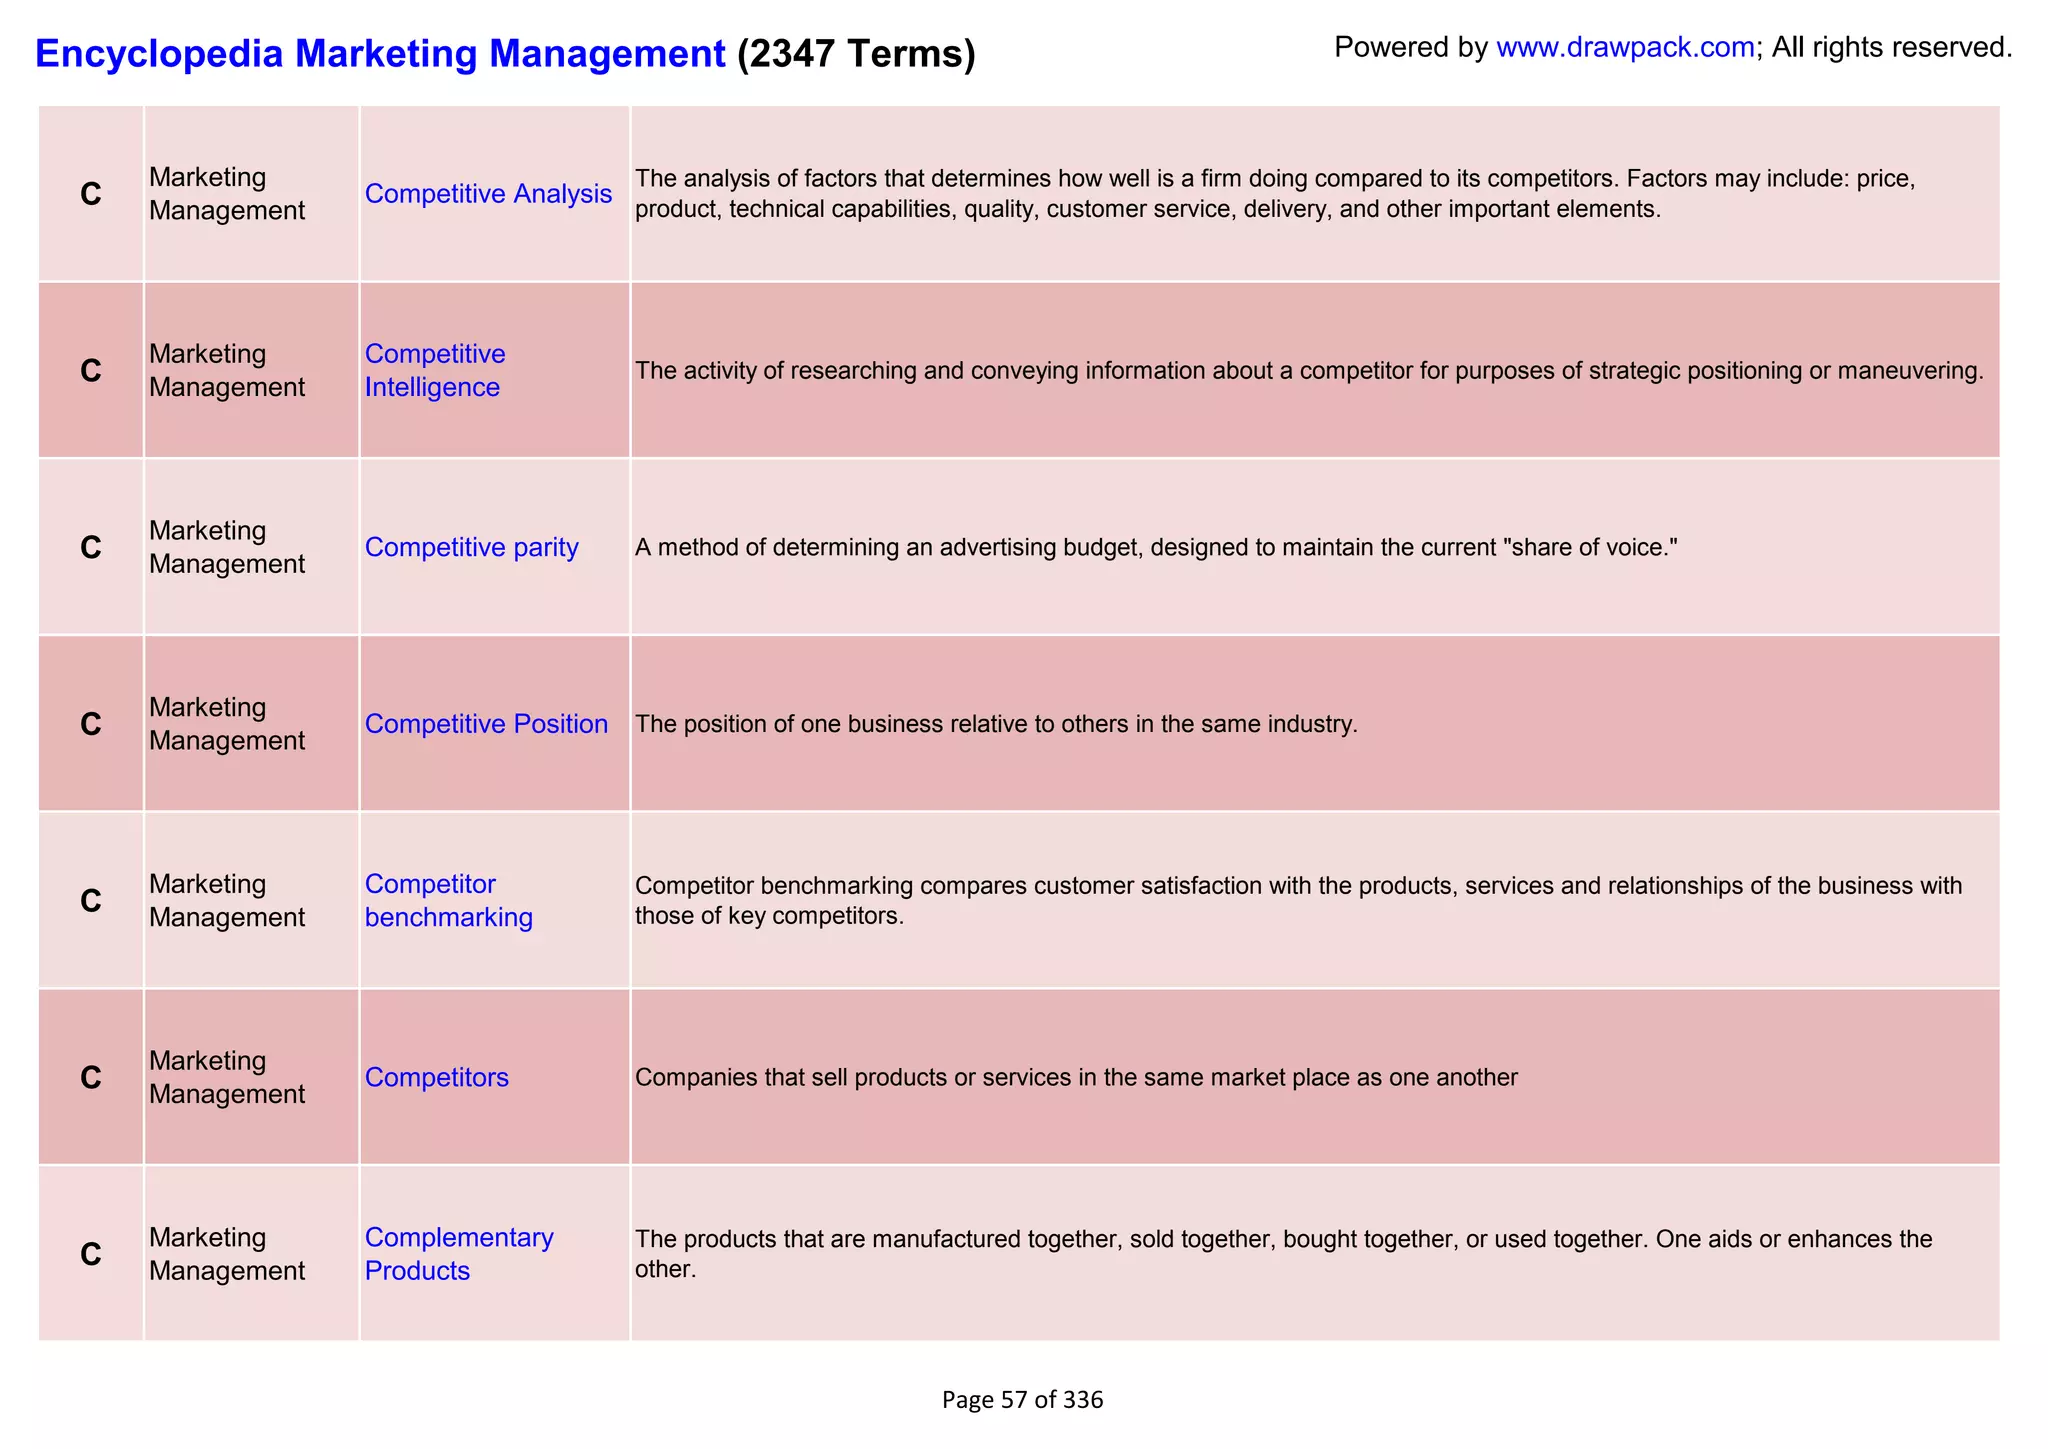2048x1449 pixels.
Task: Click Marketing Management in the Competitive Intelligence row
Action: tap(227, 371)
